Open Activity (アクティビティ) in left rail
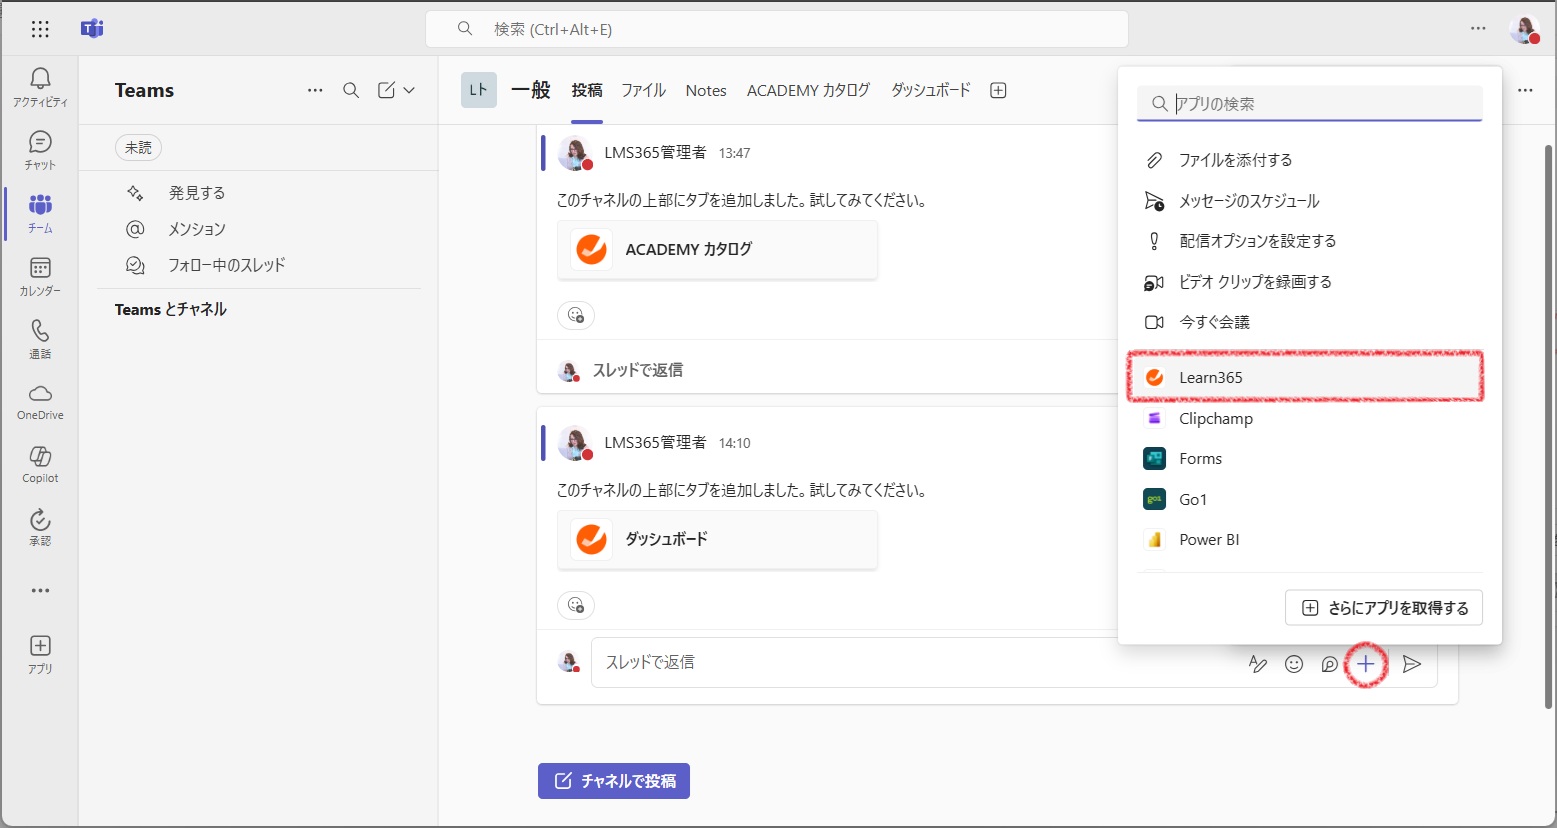The image size is (1557, 828). 40,87
